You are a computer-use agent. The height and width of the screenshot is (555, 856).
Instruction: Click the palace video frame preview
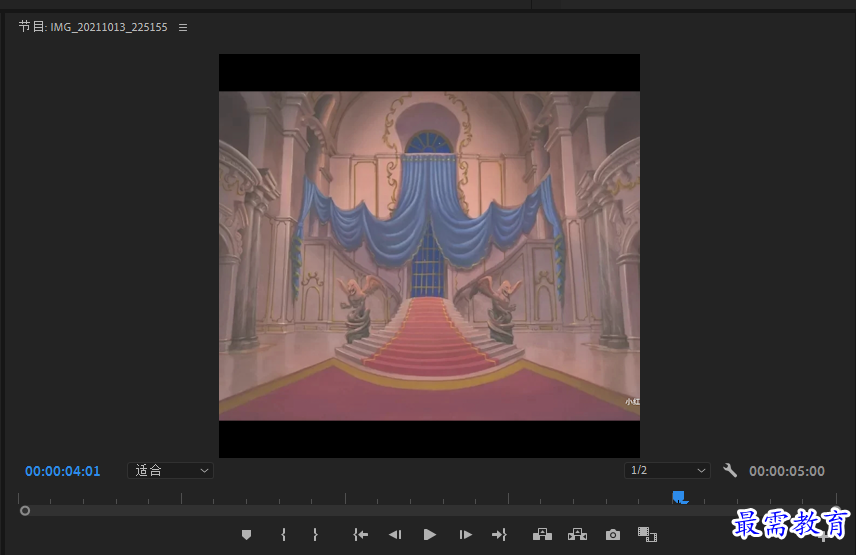429,255
